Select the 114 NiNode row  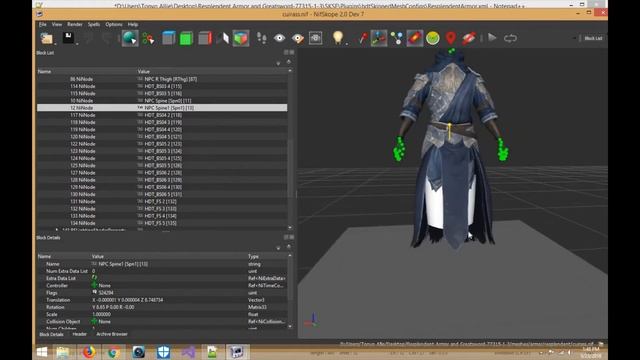(x=162, y=86)
